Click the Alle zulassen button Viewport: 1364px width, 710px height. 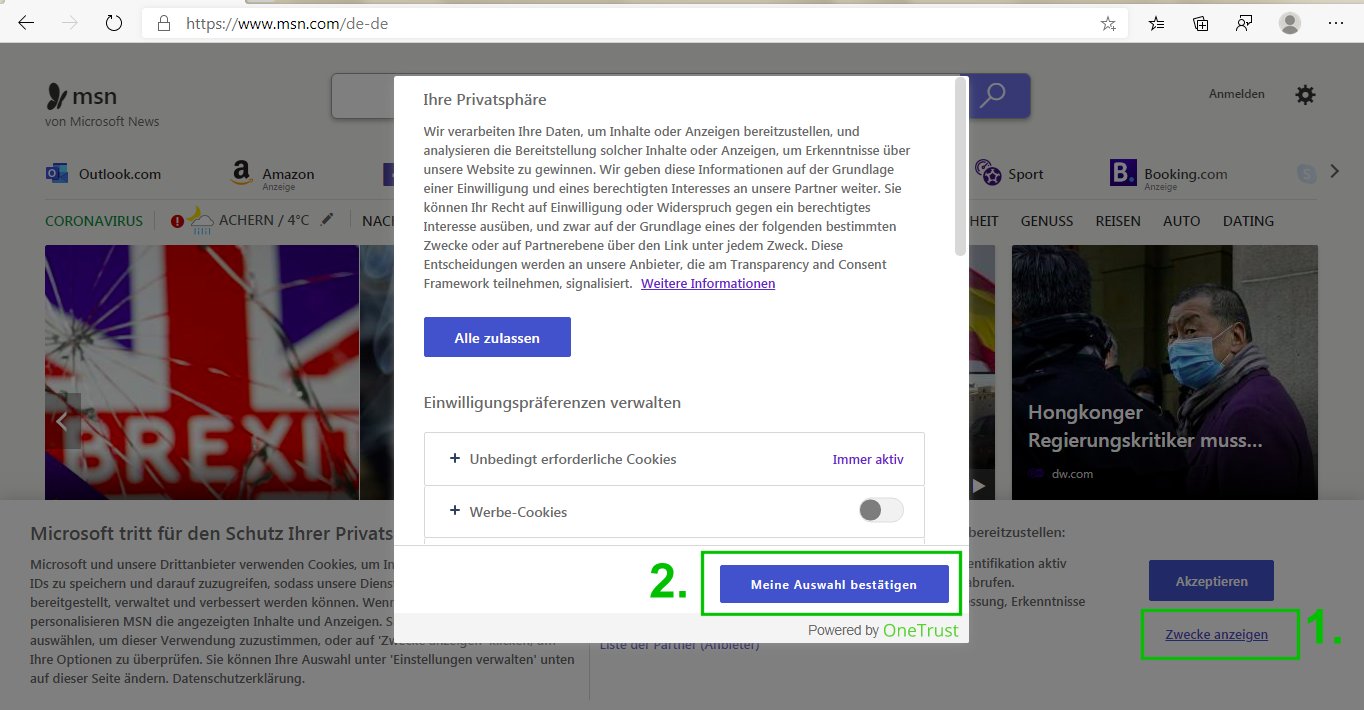point(497,336)
